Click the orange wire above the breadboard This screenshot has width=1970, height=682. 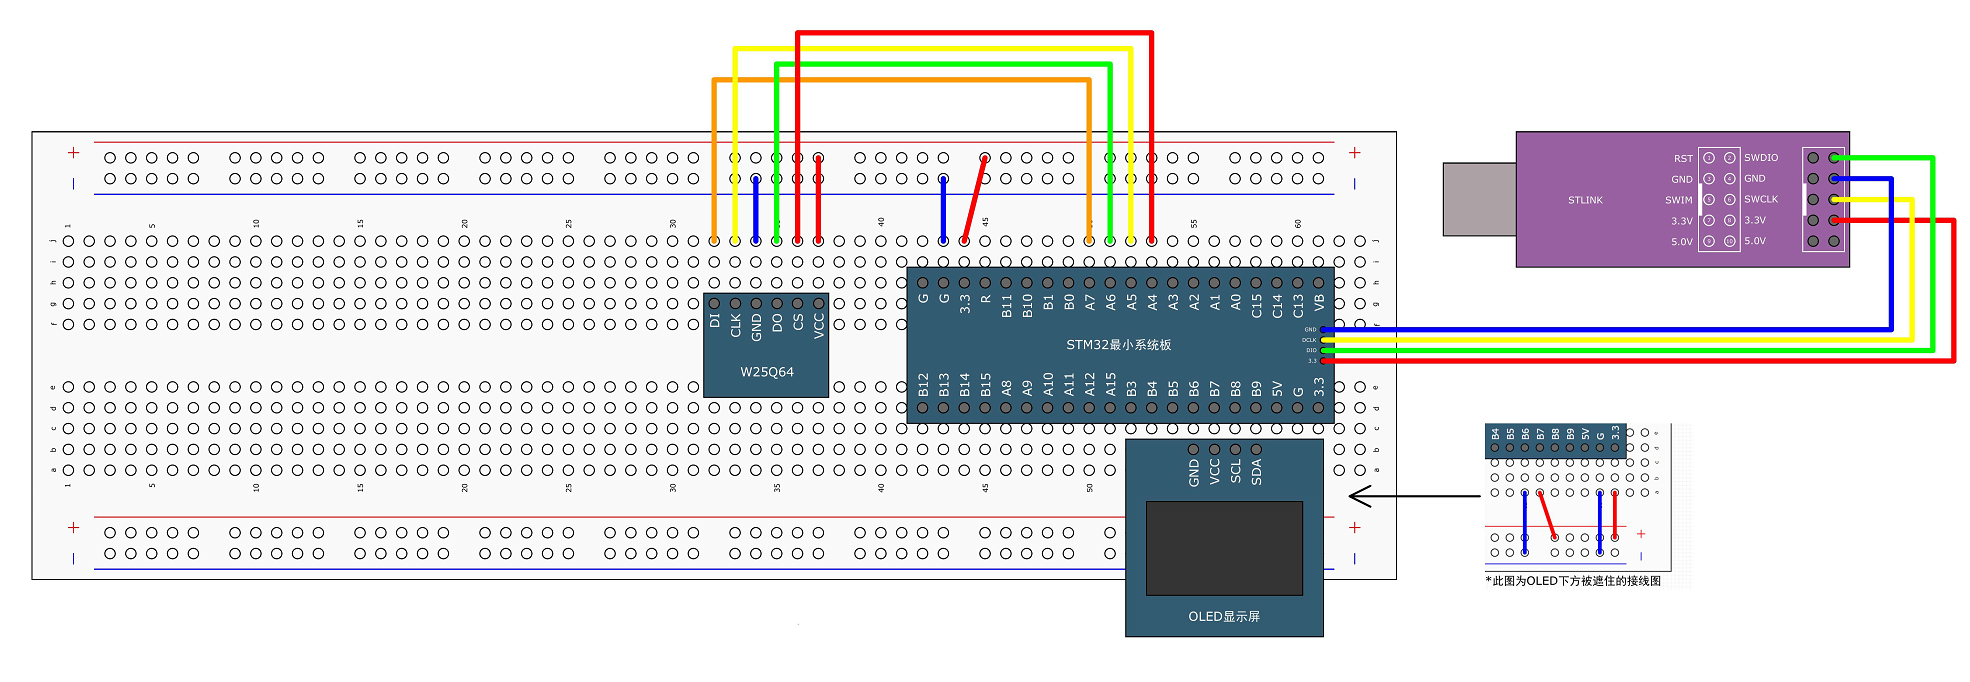(900, 80)
